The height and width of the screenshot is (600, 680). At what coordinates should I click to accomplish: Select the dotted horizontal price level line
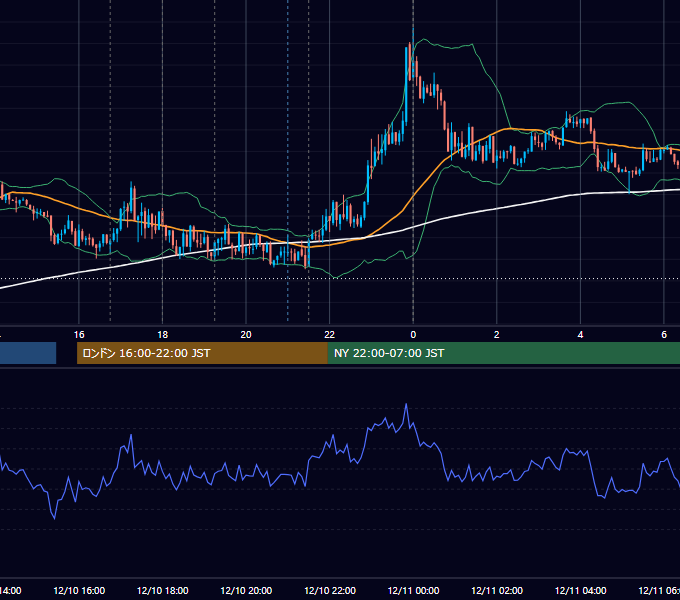coord(340,279)
